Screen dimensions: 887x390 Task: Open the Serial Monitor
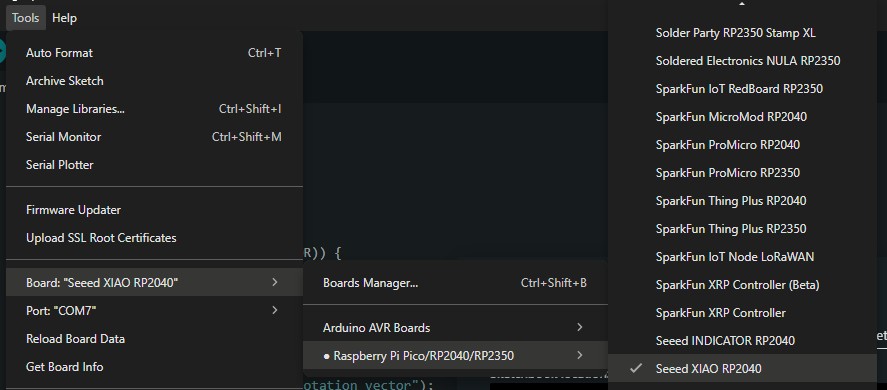tap(154, 137)
